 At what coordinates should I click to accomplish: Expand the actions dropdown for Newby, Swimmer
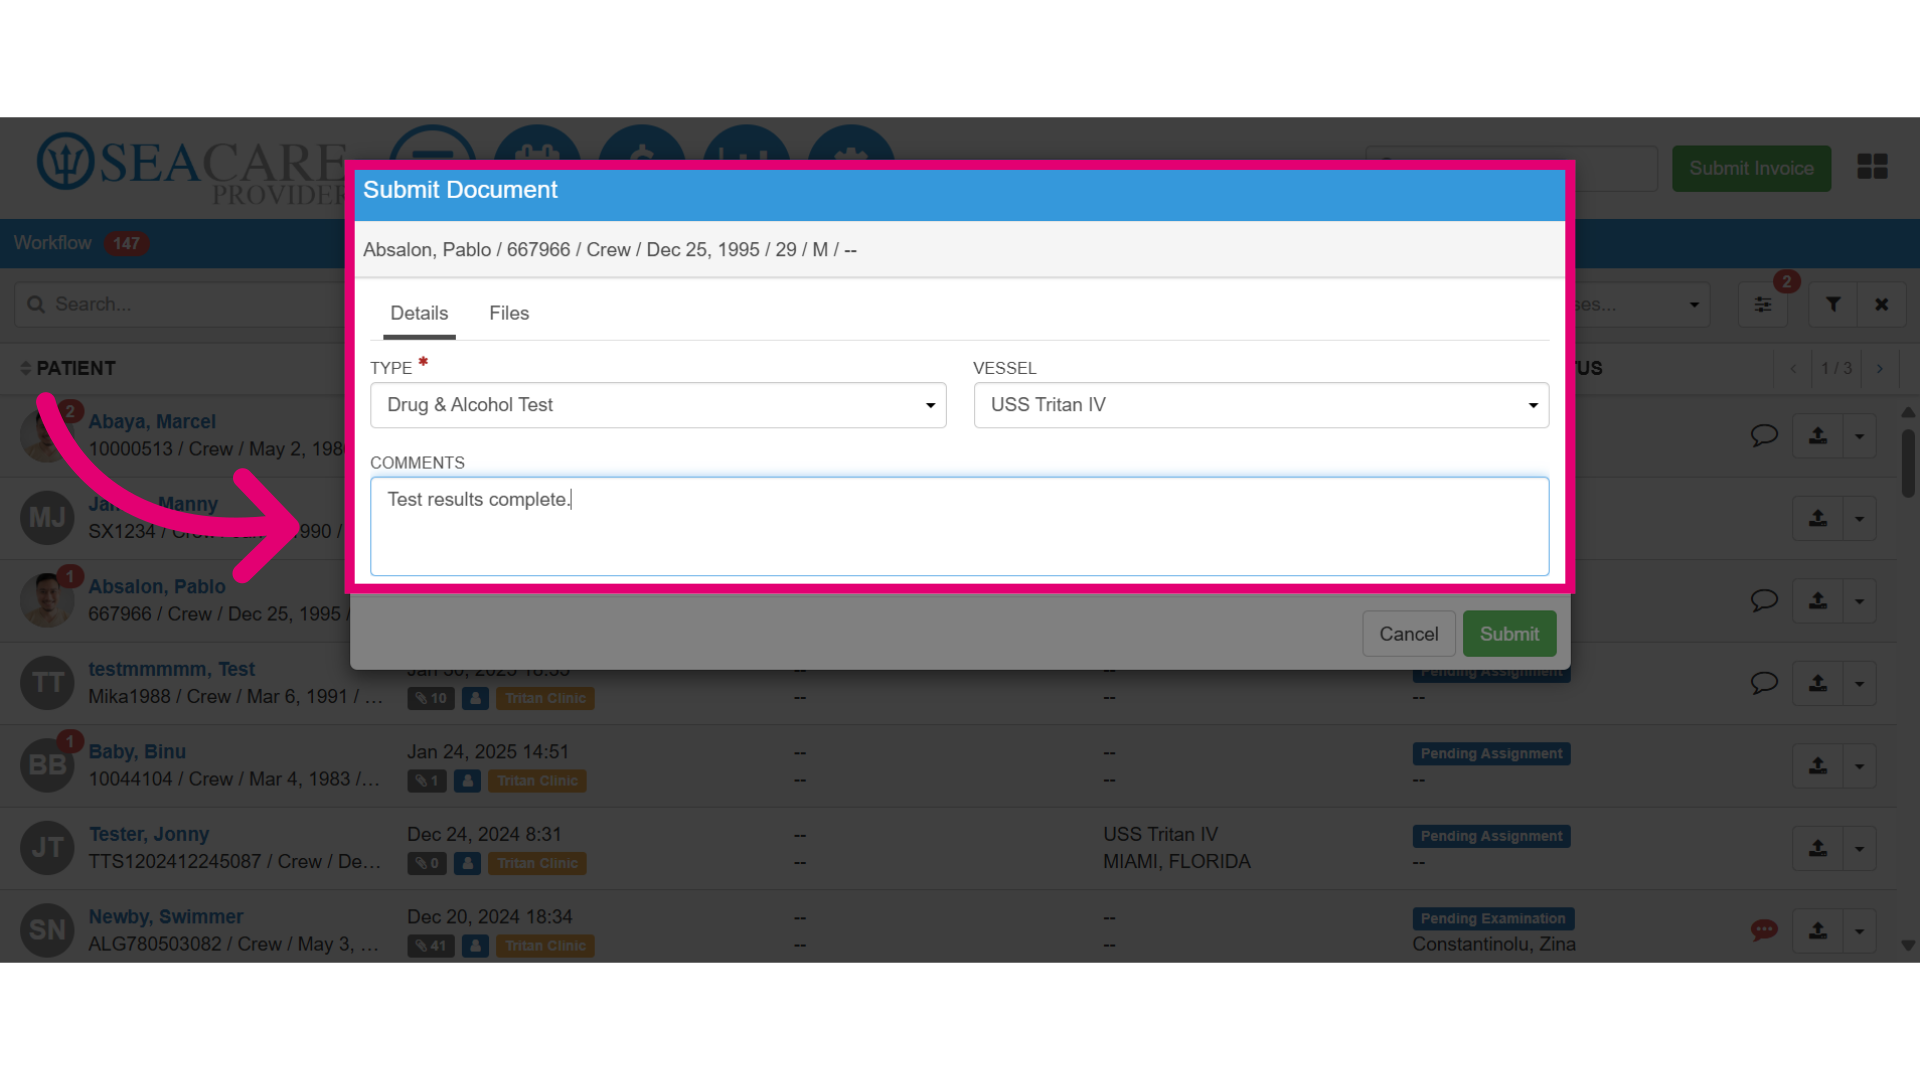tap(1859, 931)
